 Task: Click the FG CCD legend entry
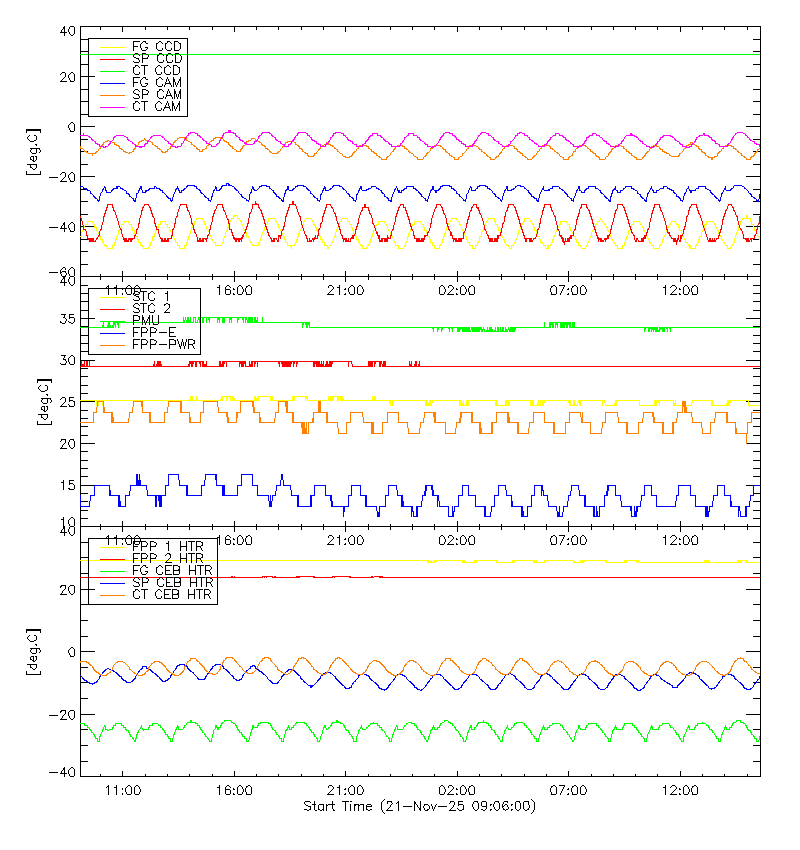156,47
